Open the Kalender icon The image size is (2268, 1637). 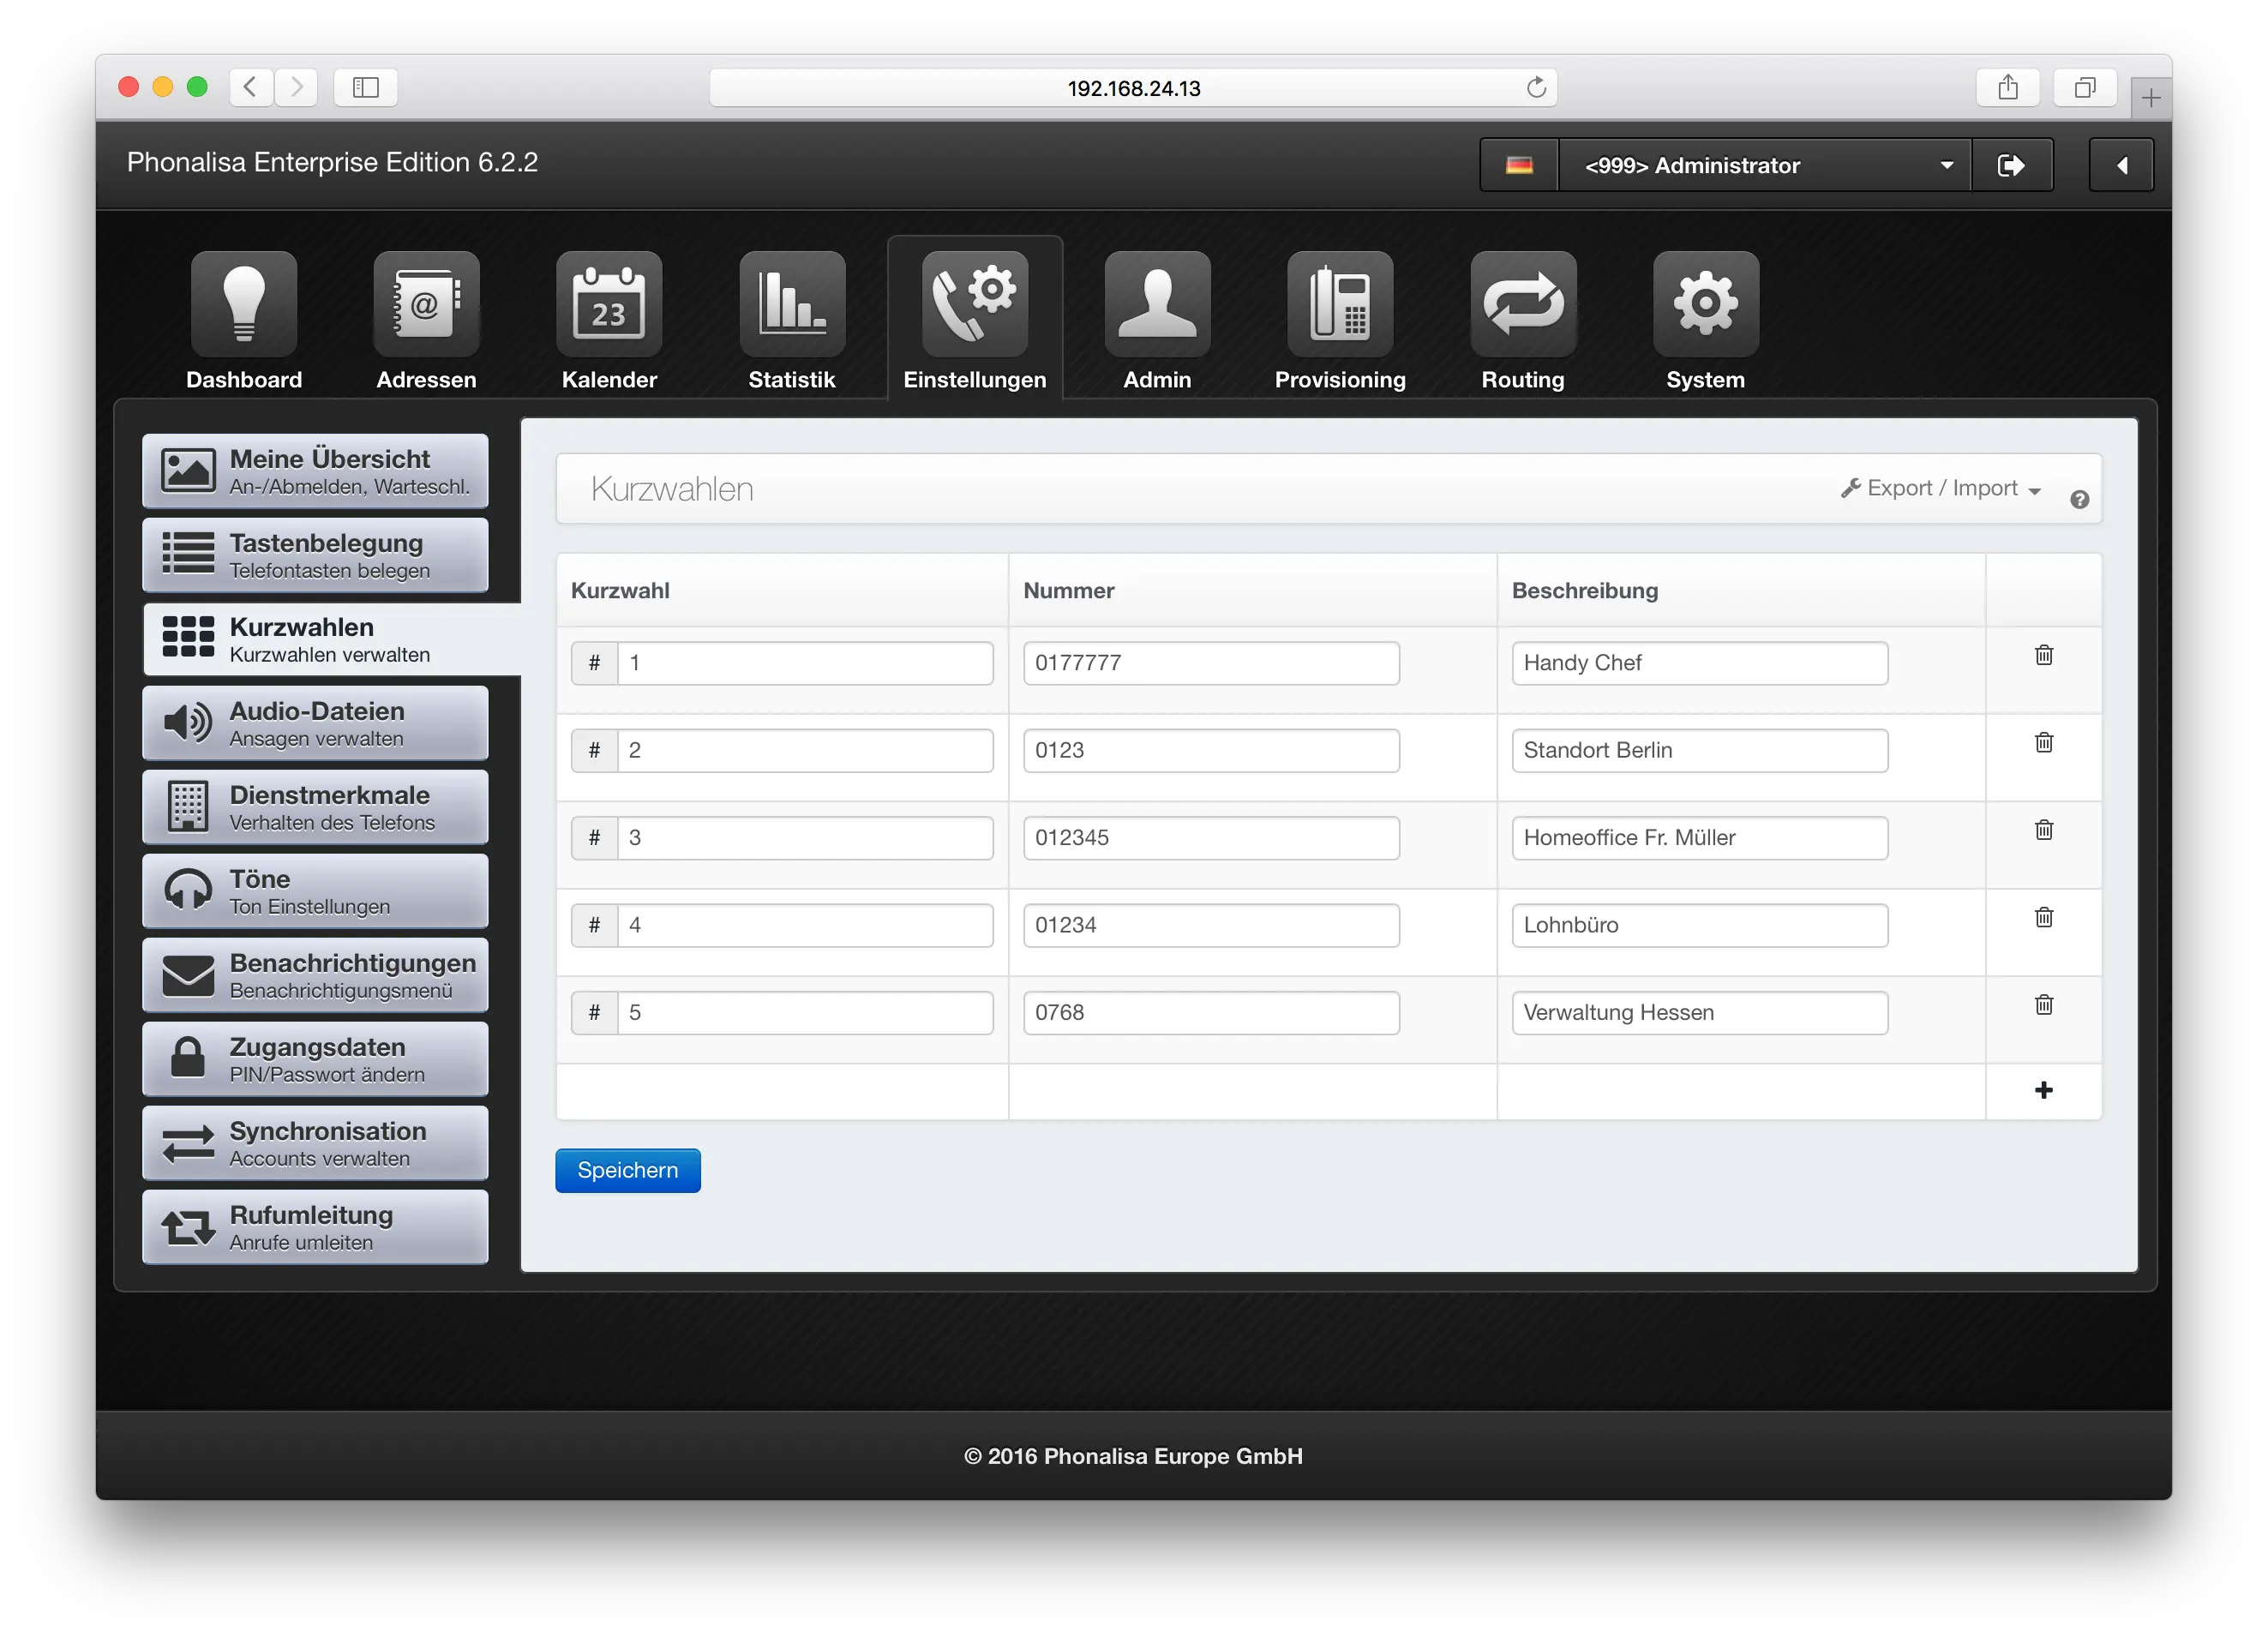pos(609,304)
